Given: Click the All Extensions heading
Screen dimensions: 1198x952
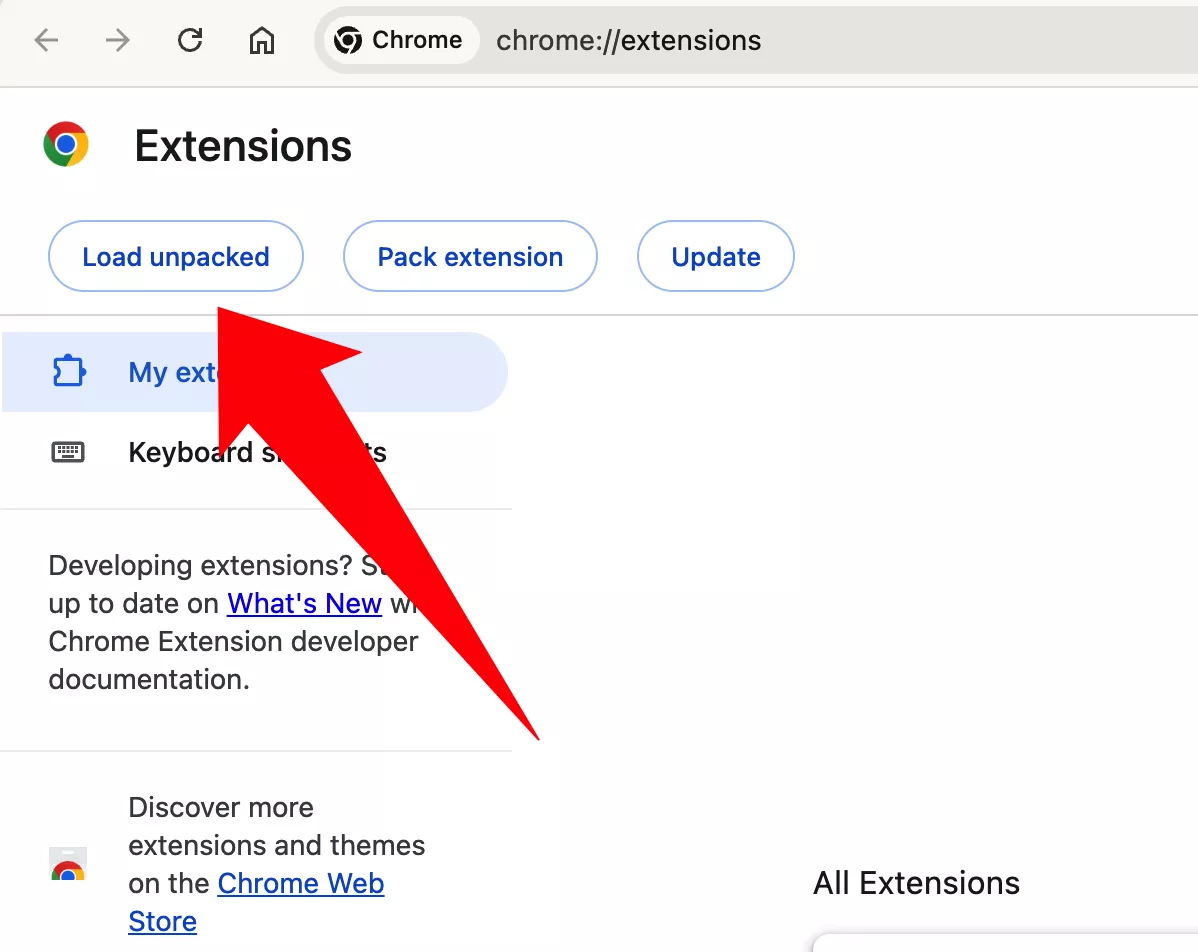Looking at the screenshot, I should click(916, 883).
